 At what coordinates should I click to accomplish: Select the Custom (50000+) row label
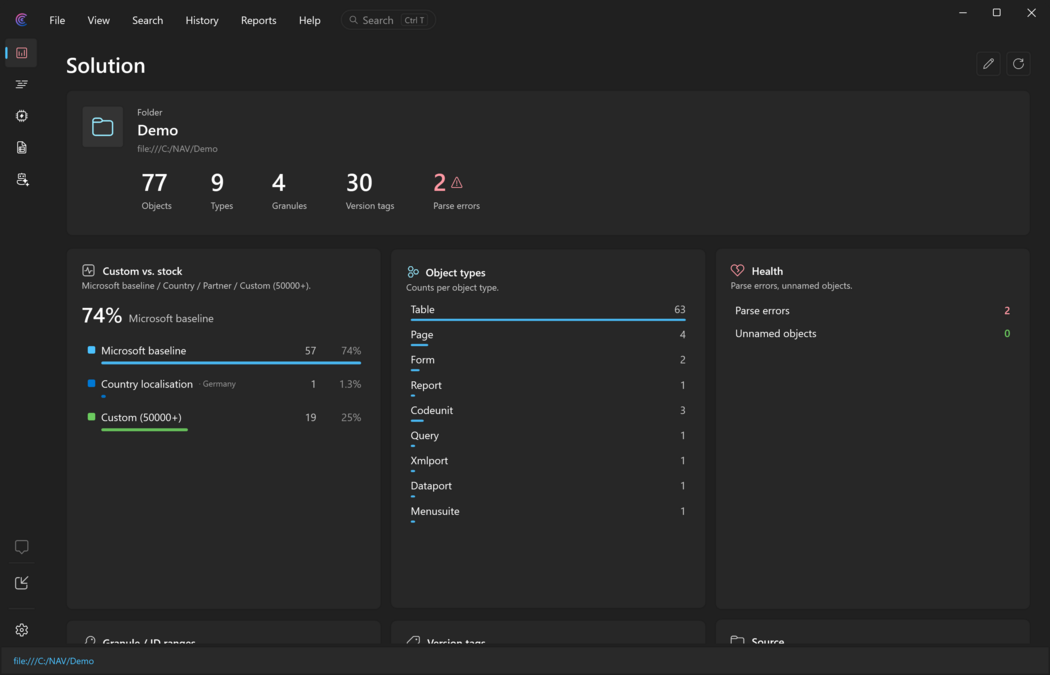pyautogui.click(x=141, y=417)
